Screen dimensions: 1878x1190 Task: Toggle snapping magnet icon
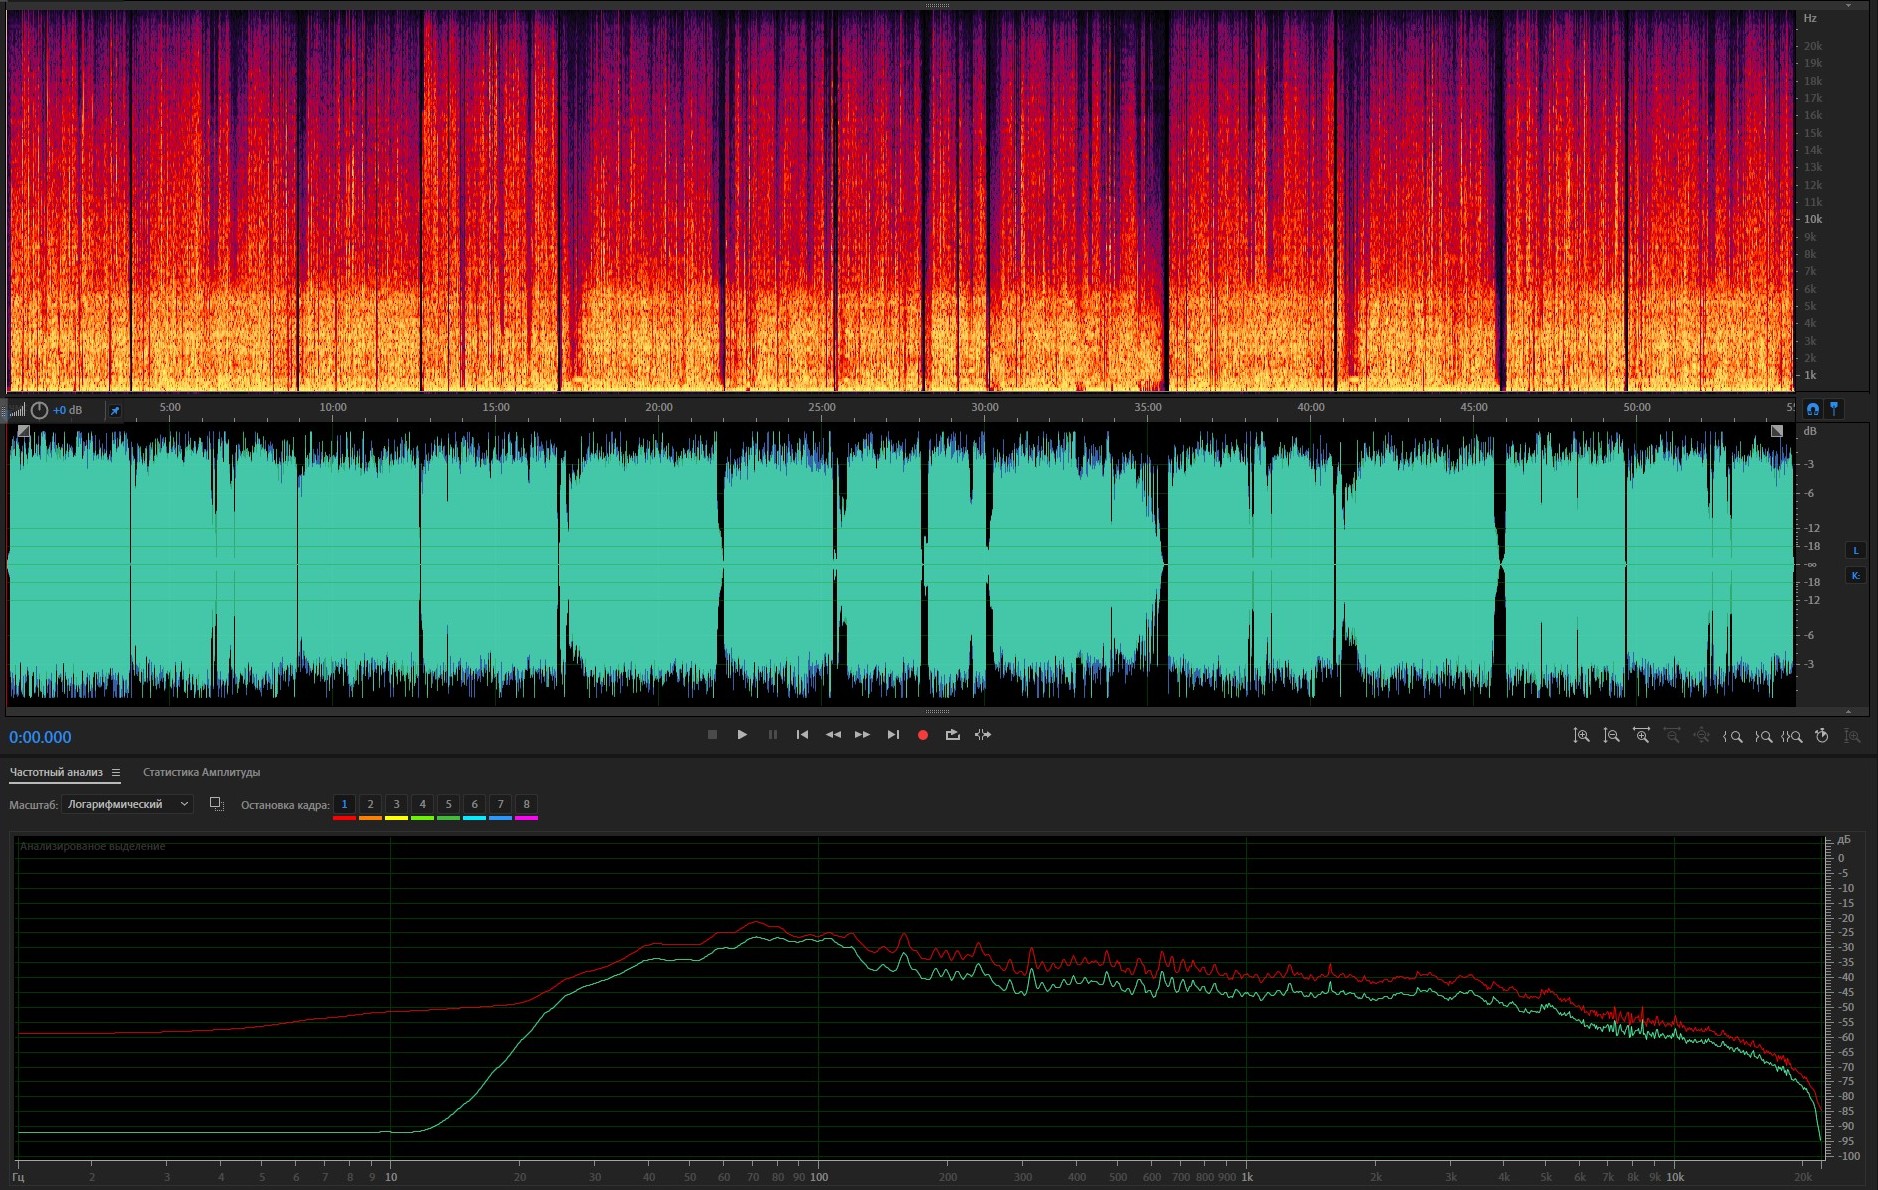click(x=1813, y=409)
